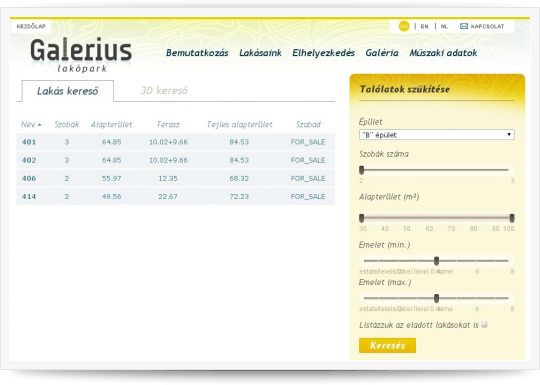Sort table by Alapterület column header
Viewport: 540px width, 385px height.
click(x=111, y=125)
